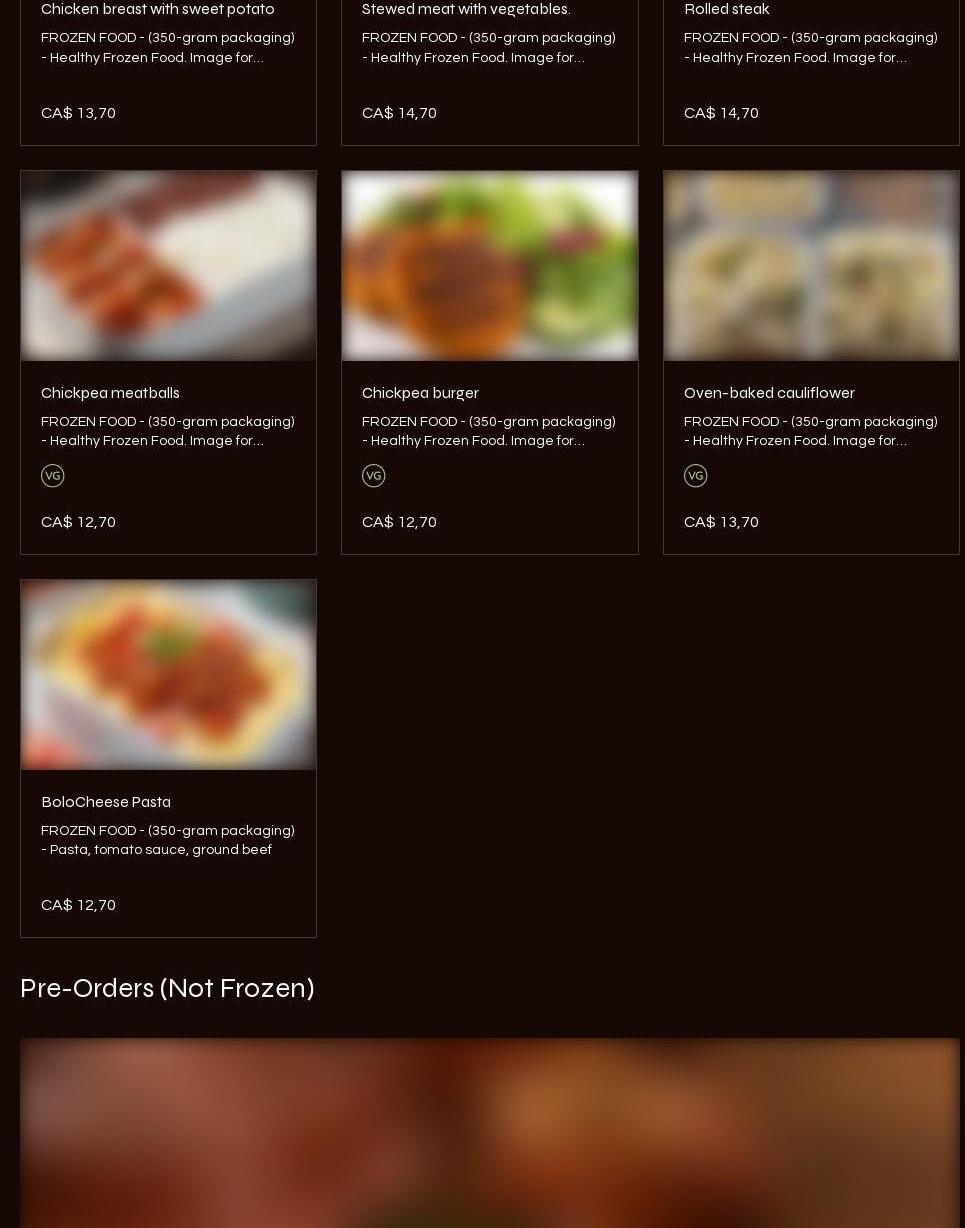Select the Chickpea meatballs title
The height and width of the screenshot is (1228, 965).
(110, 393)
